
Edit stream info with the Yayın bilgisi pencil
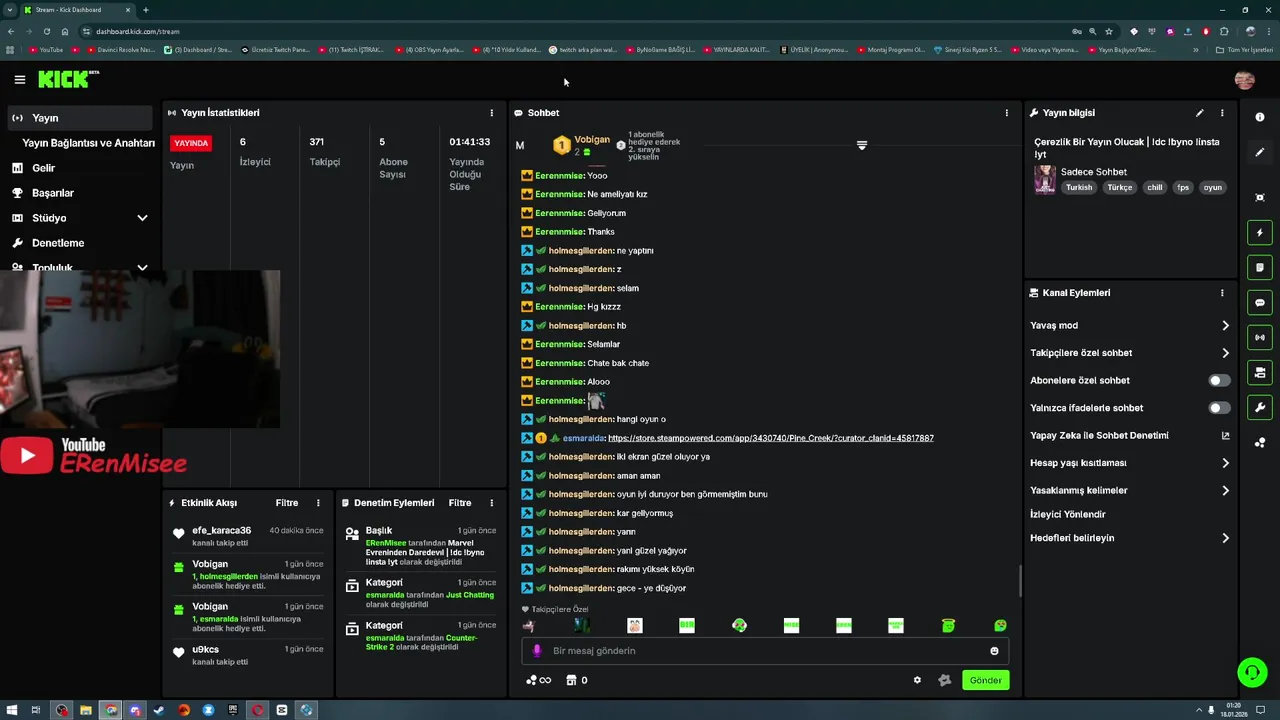click(1199, 113)
